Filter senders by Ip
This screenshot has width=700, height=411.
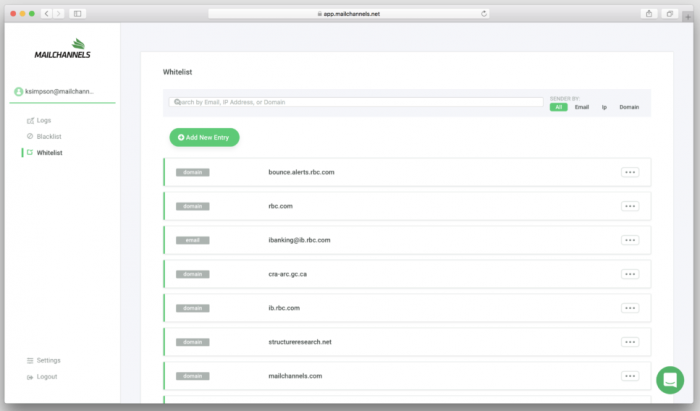point(604,107)
